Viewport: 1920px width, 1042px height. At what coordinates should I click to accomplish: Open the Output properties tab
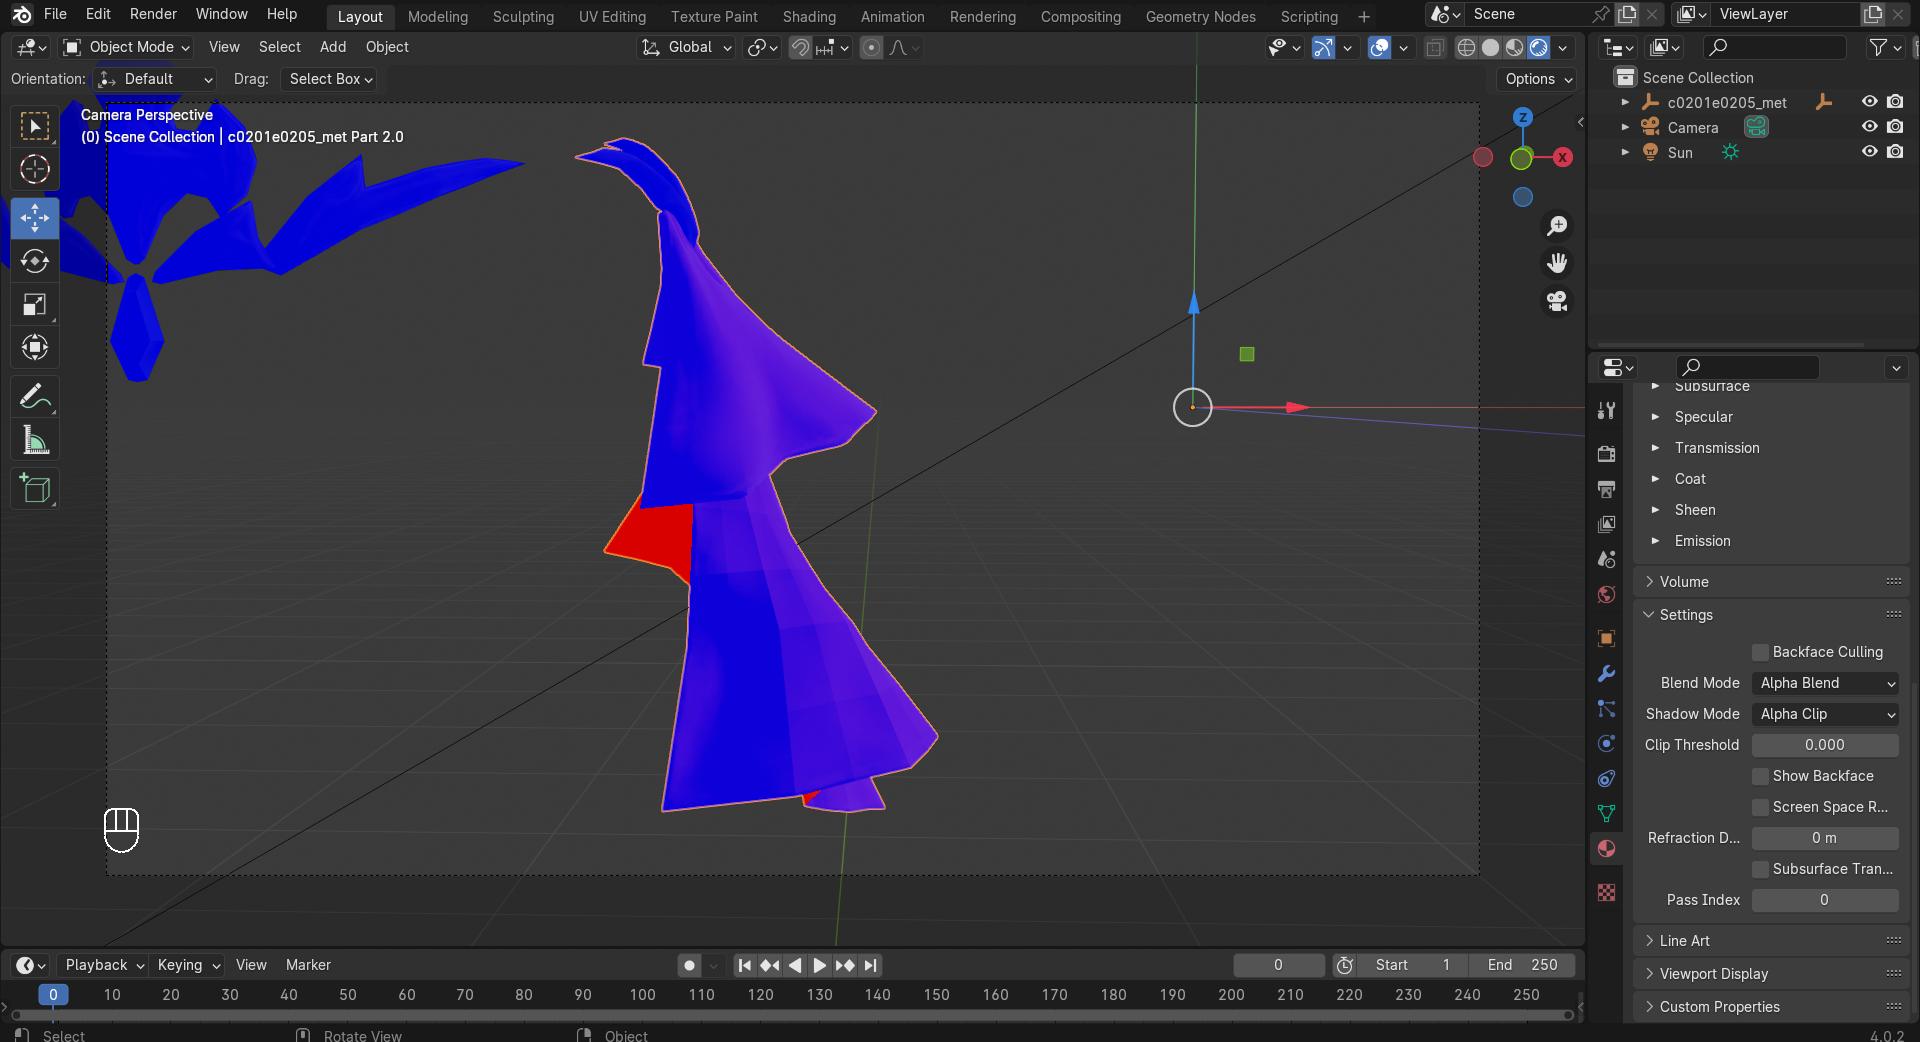coord(1606,489)
